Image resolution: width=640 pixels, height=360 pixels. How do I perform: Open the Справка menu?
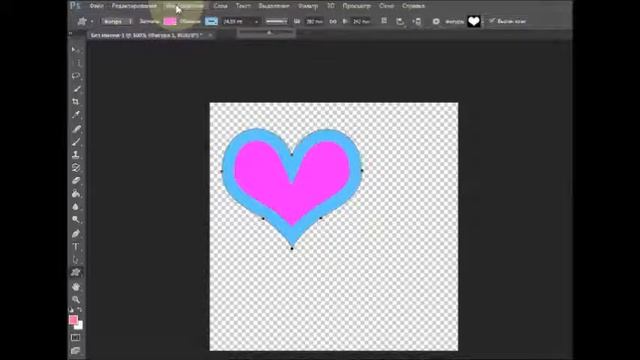pyautogui.click(x=413, y=6)
